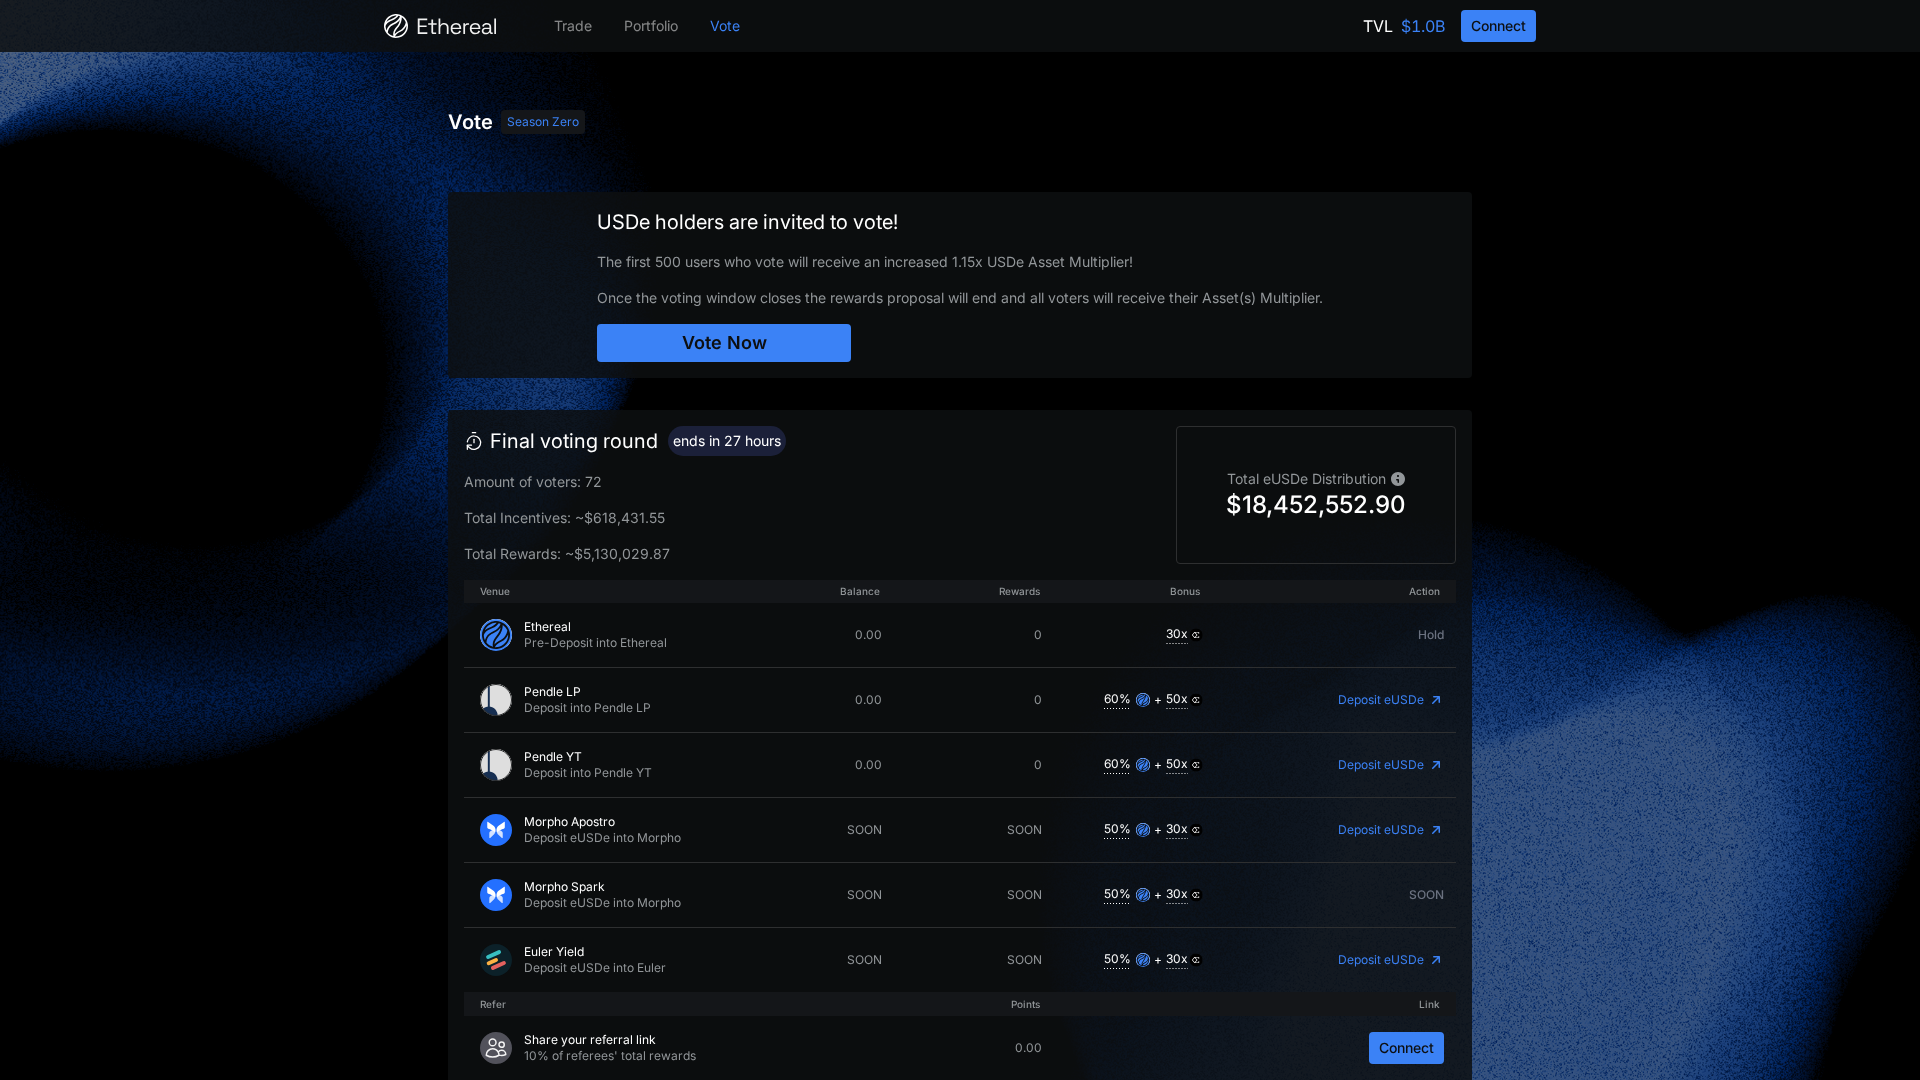Screen dimensions: 1920x1080
Task: Click the referral share icon
Action: click(496, 1047)
